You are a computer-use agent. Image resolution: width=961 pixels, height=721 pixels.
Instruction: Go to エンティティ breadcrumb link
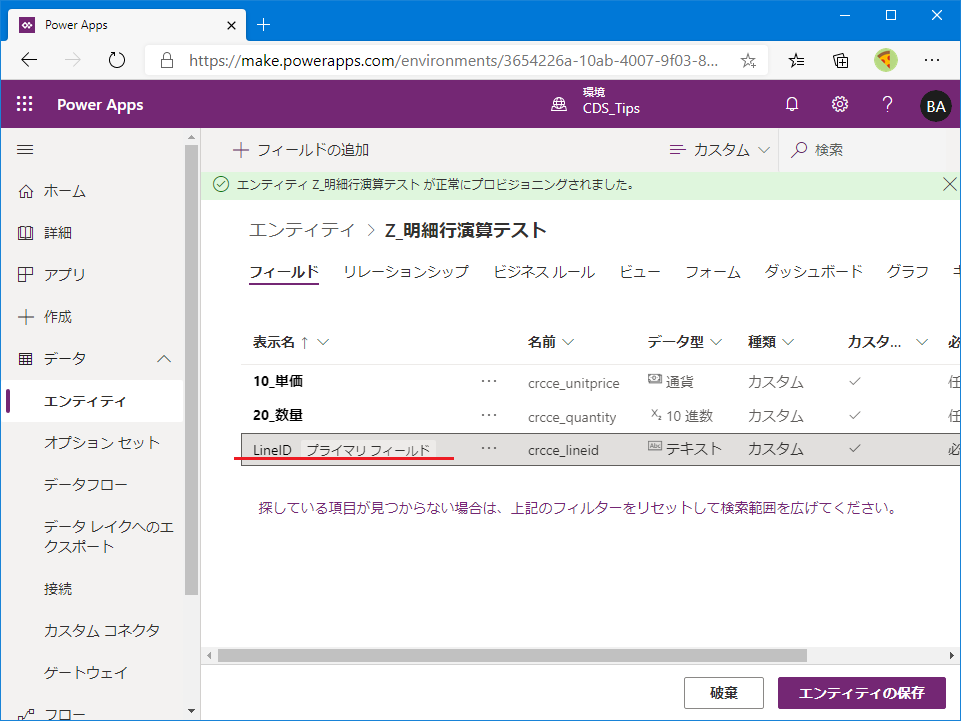[x=302, y=231]
